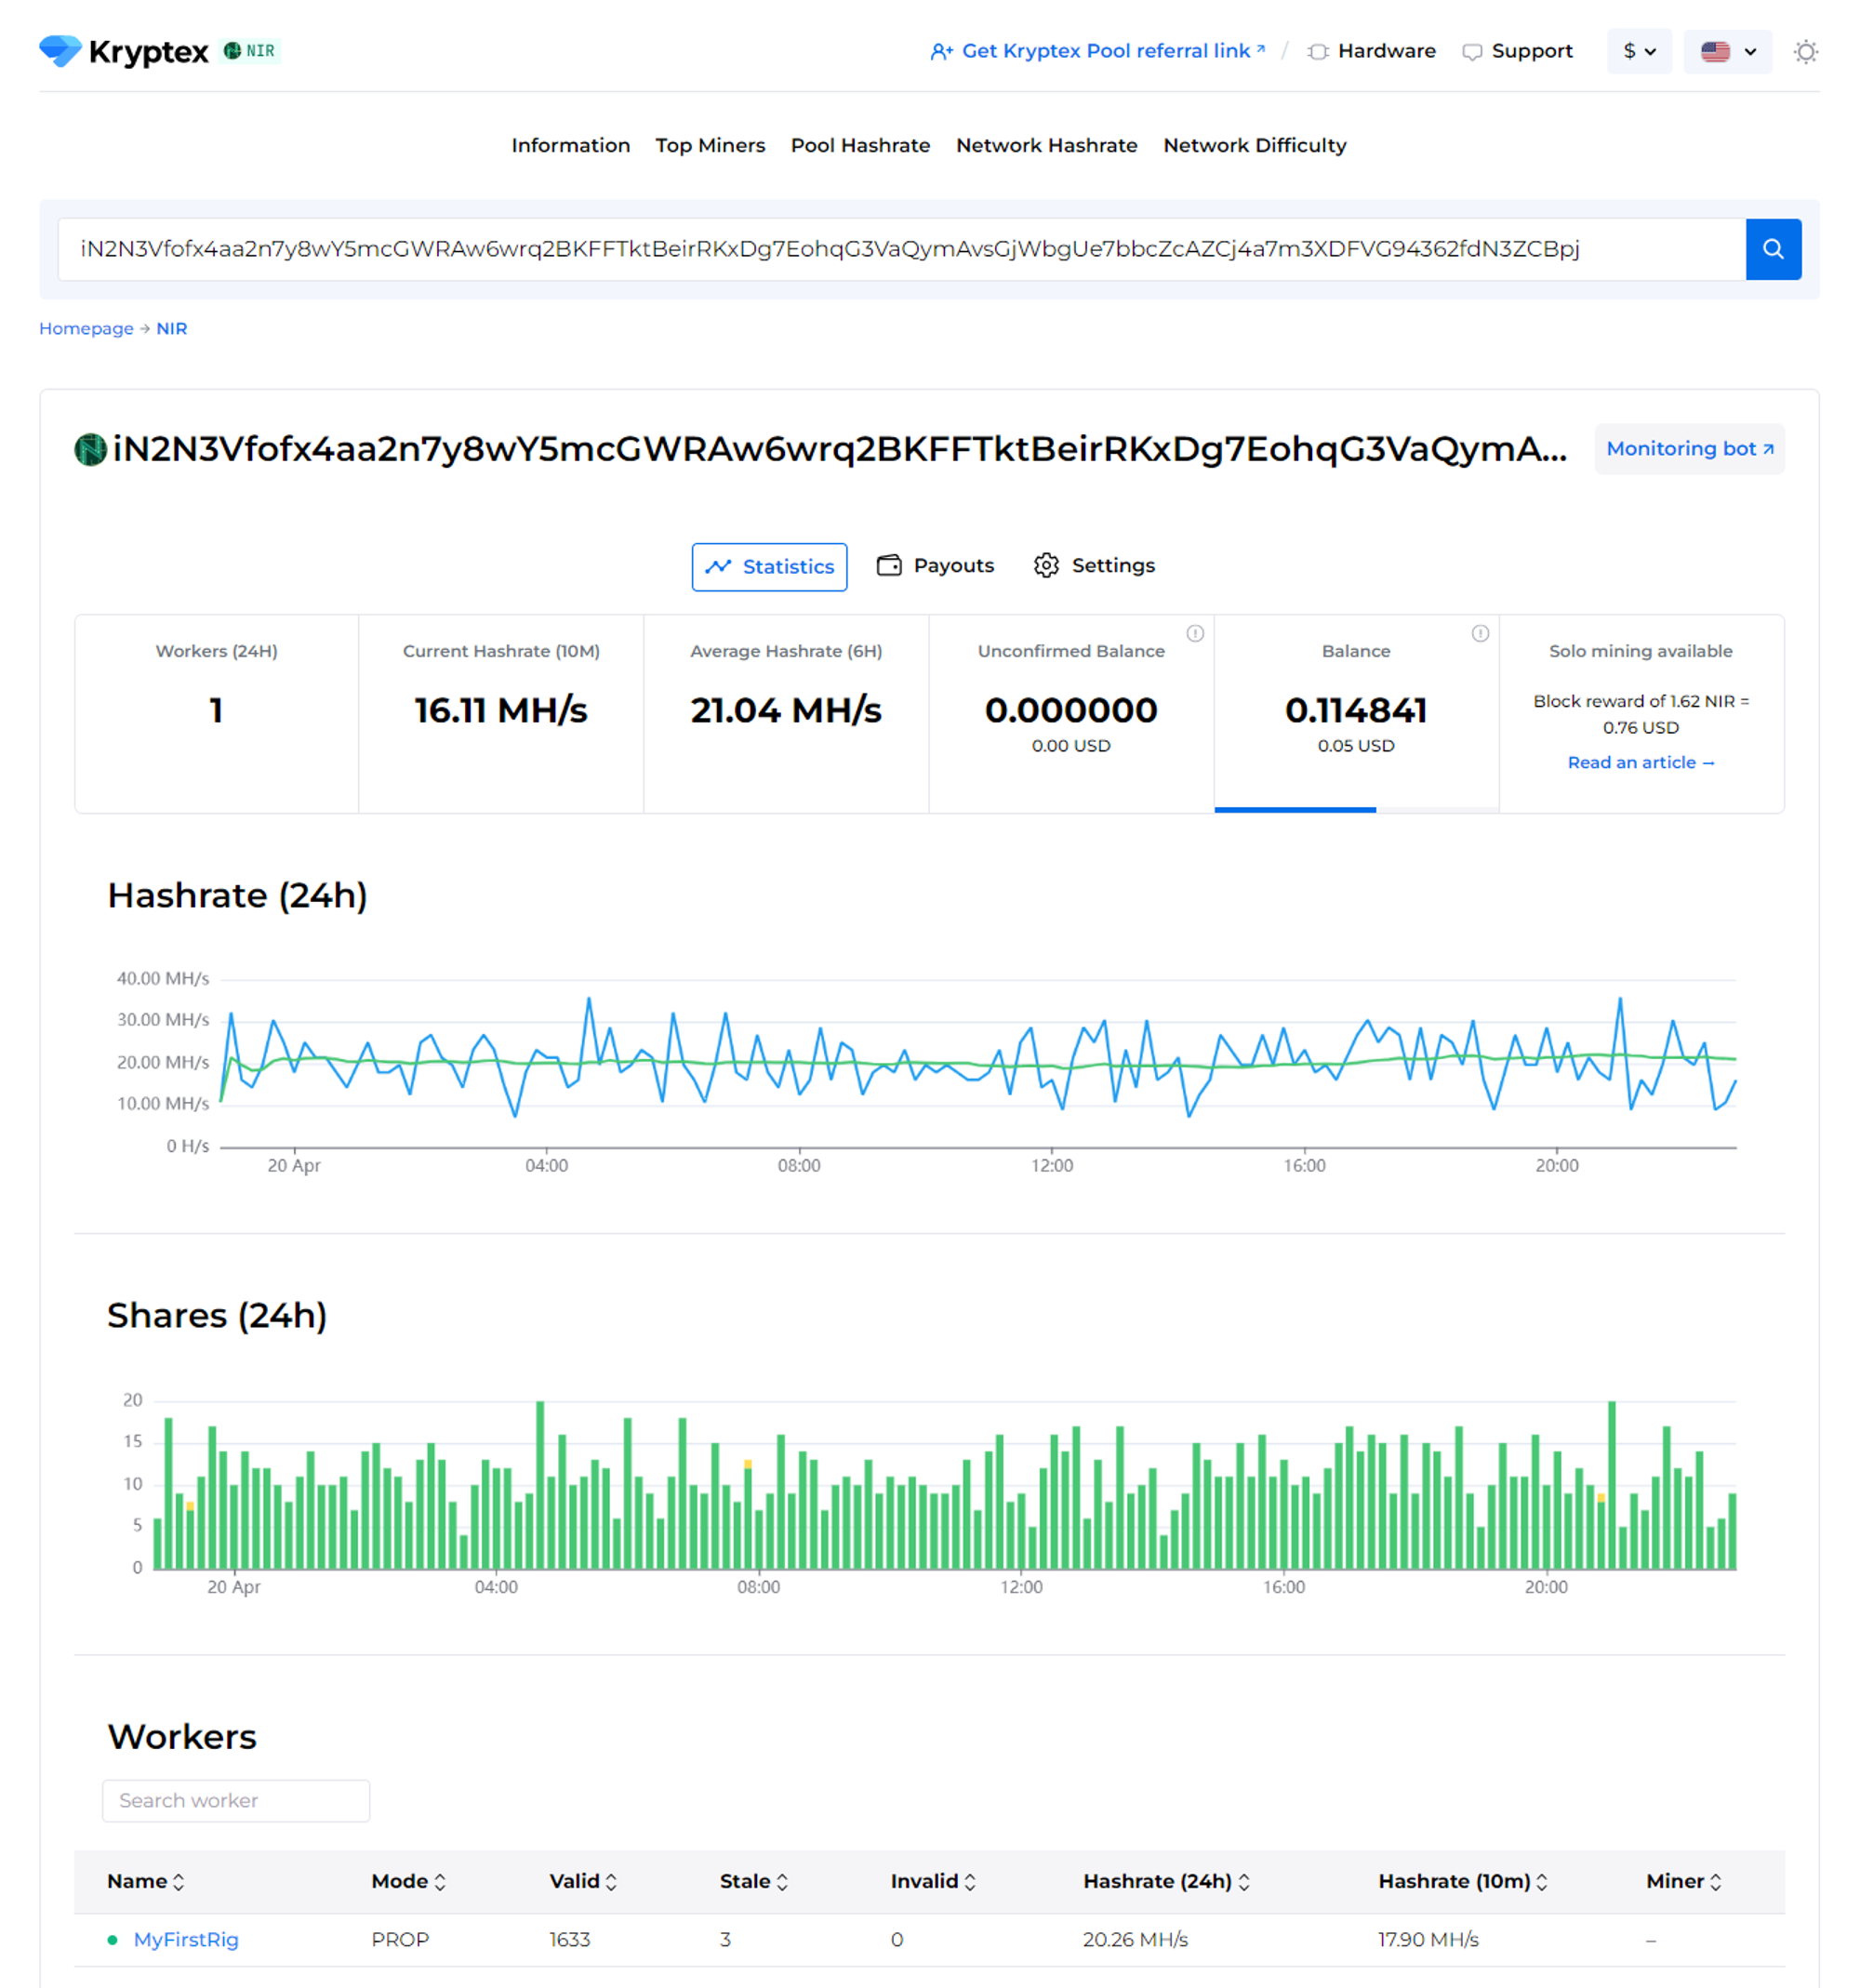This screenshot has height=1988, width=1860.
Task: Click the Hashrate (24h) heading
Action: click(237, 895)
